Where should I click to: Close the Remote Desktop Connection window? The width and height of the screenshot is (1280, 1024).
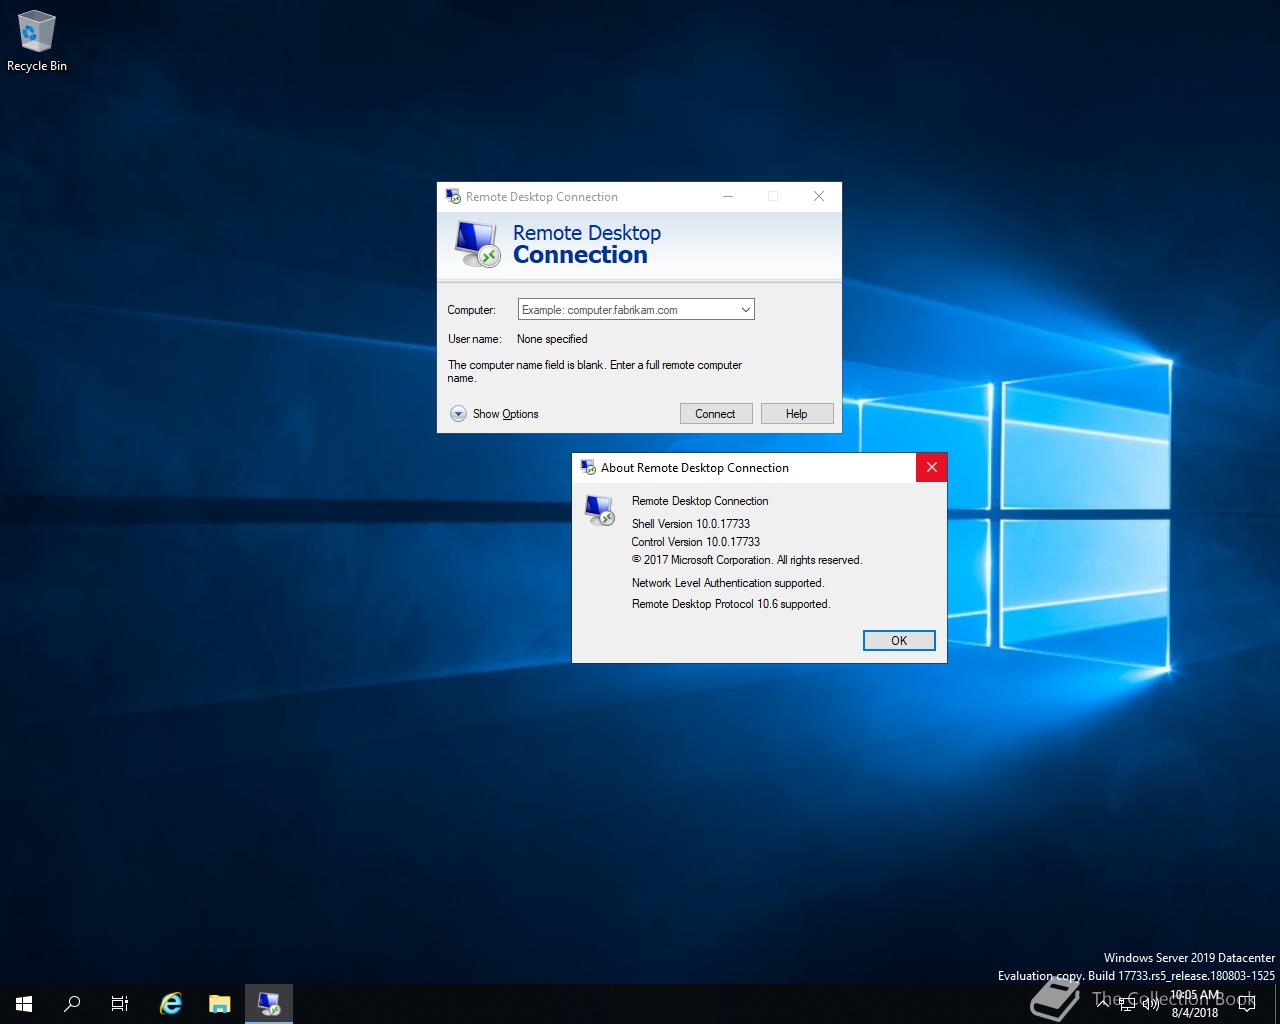[x=819, y=196]
